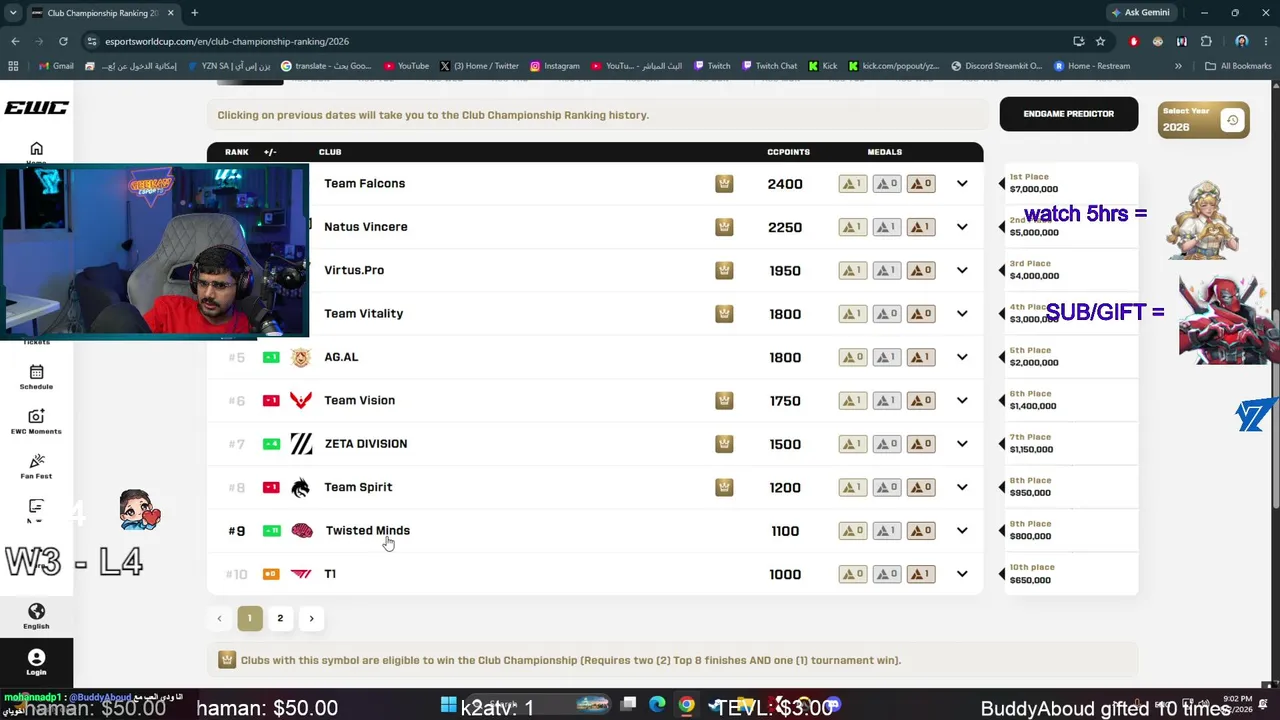Open the Schedule calendar icon in sidebar
The image size is (1280, 720).
click(x=36, y=372)
